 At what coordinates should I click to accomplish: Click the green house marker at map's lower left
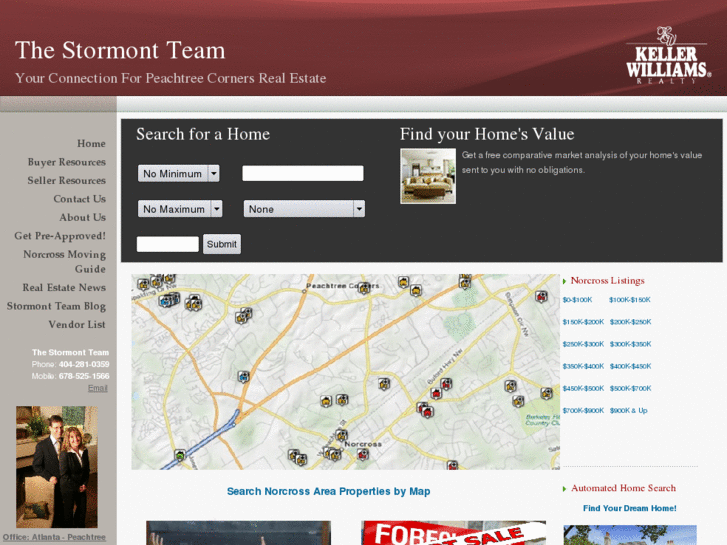coord(180,455)
